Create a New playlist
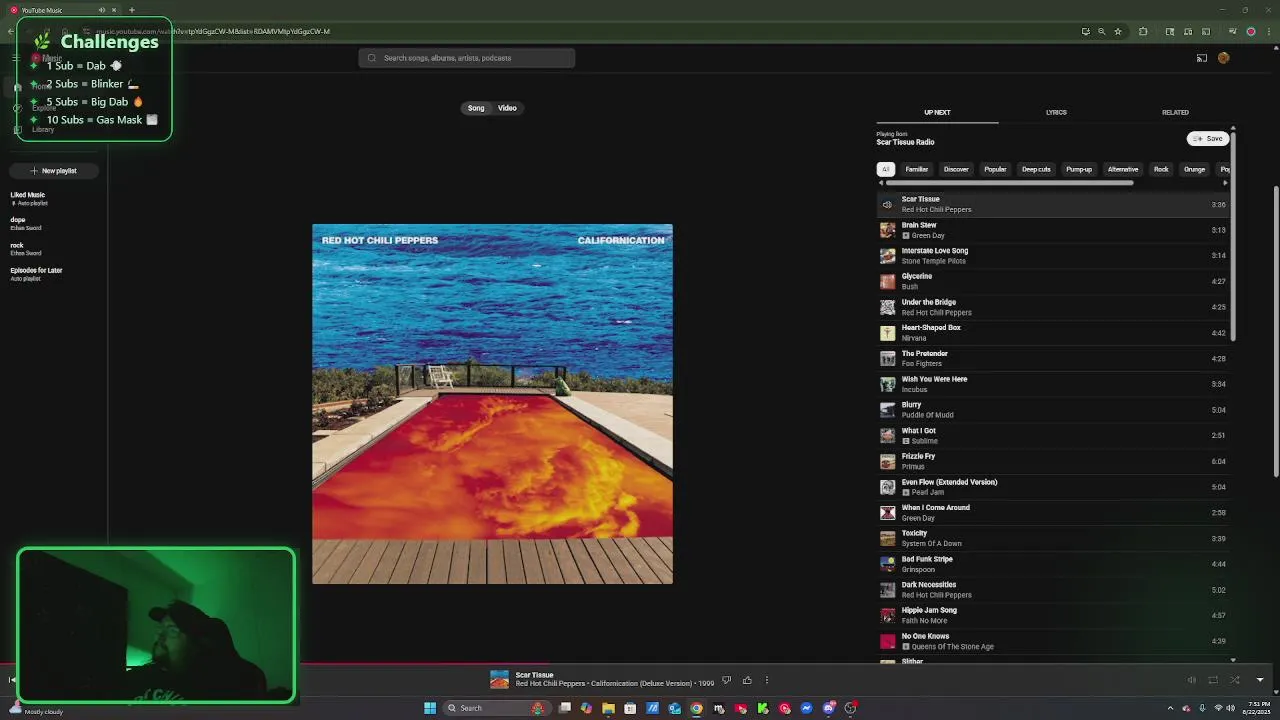The height and width of the screenshot is (720, 1280). (x=53, y=171)
